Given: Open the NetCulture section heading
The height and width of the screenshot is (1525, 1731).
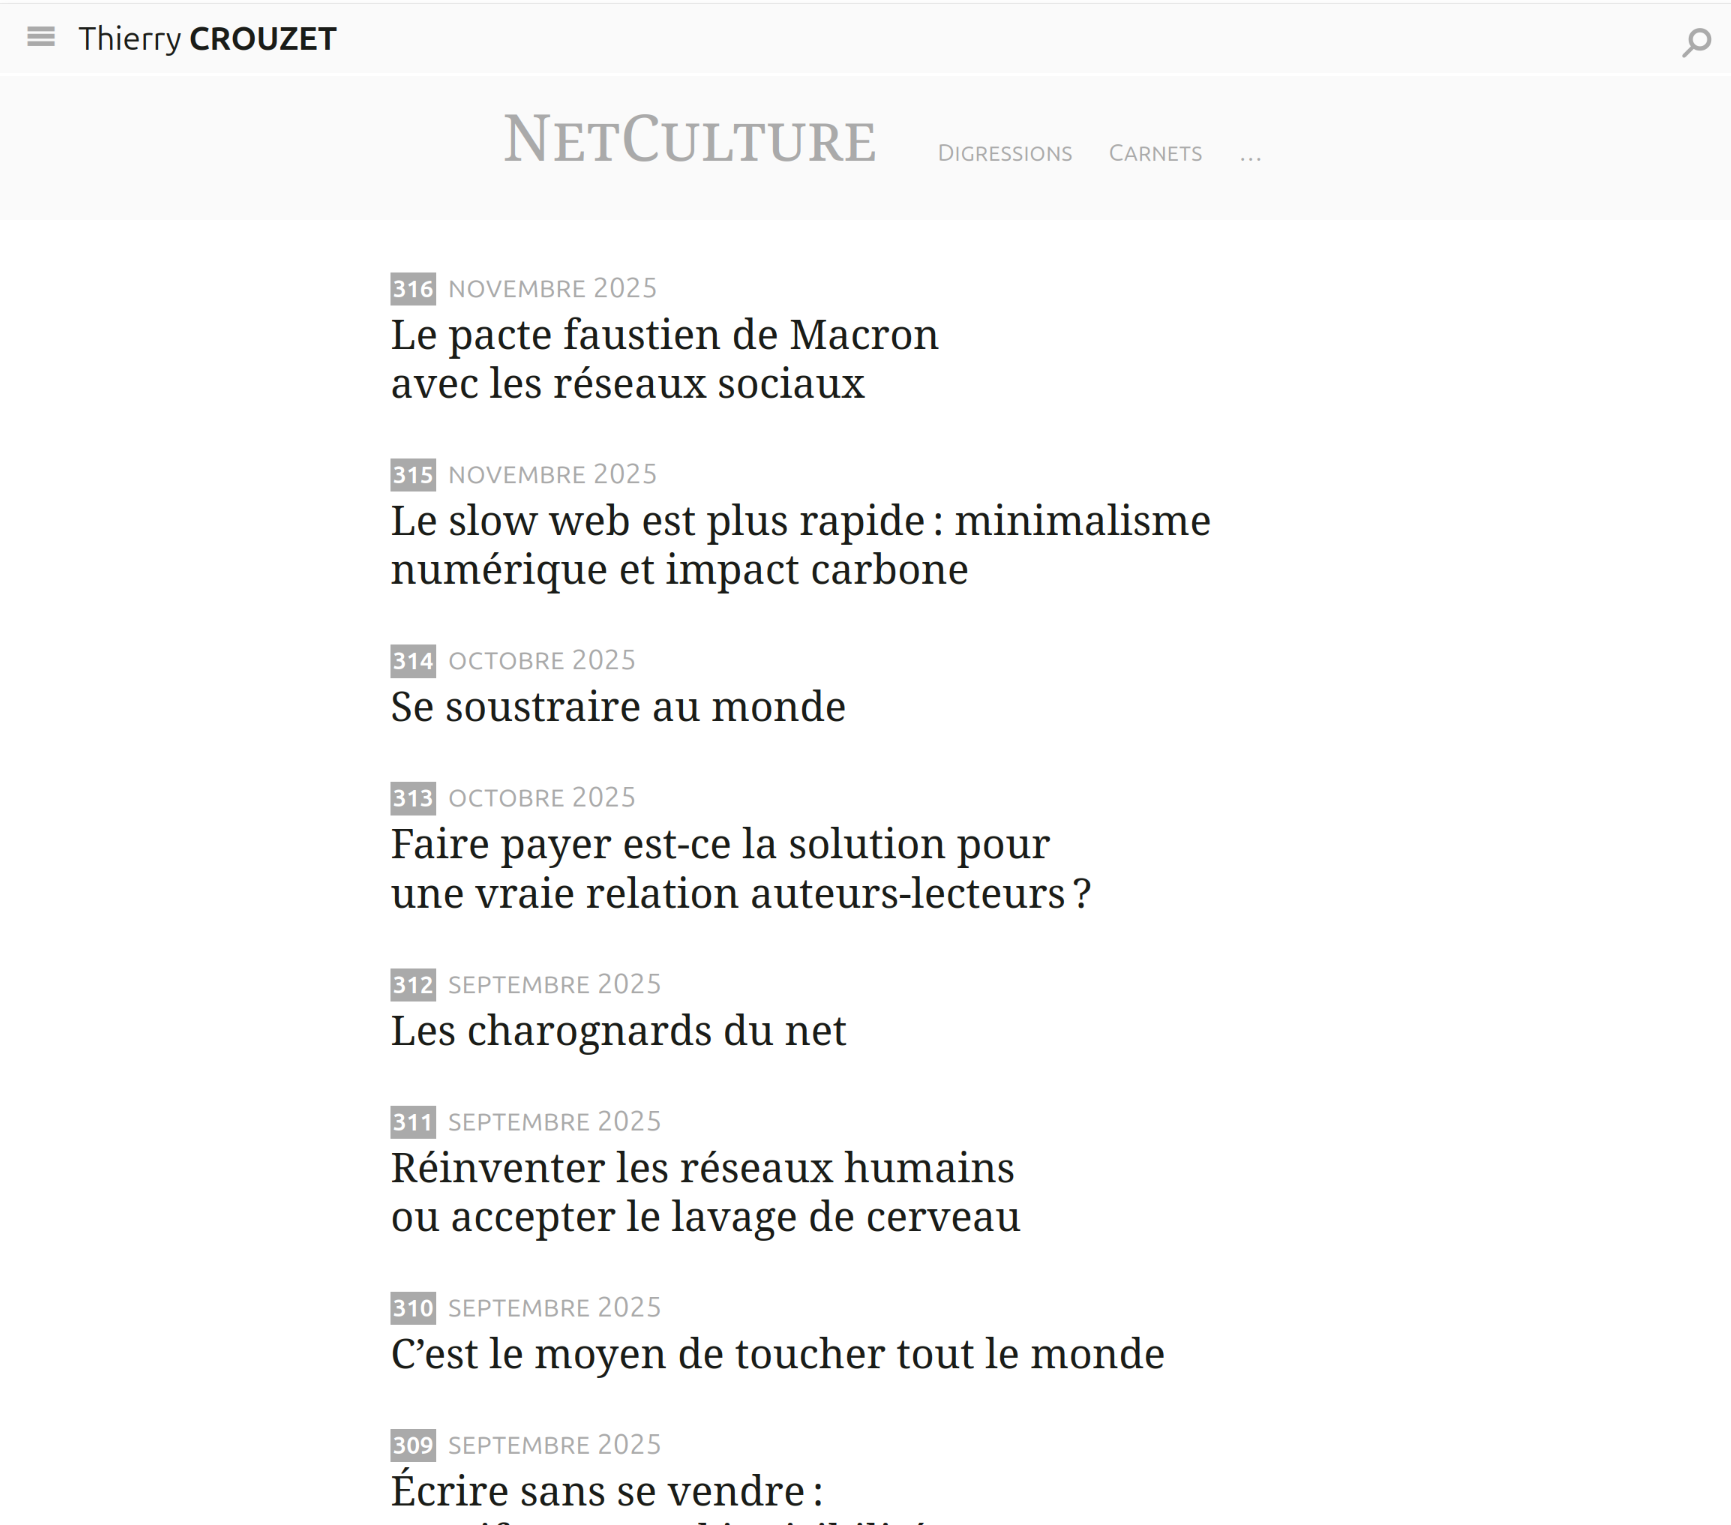Looking at the screenshot, I should (689, 140).
